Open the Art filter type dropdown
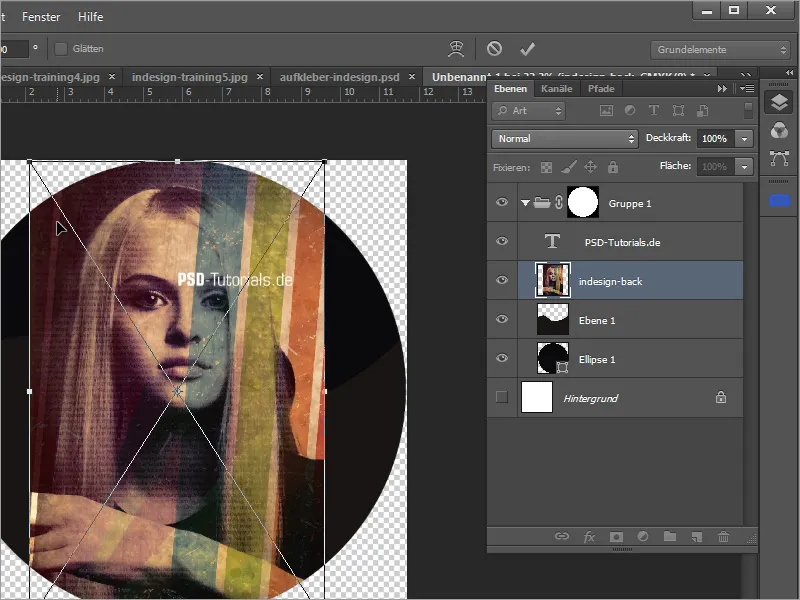The width and height of the screenshot is (800, 600). (529, 111)
